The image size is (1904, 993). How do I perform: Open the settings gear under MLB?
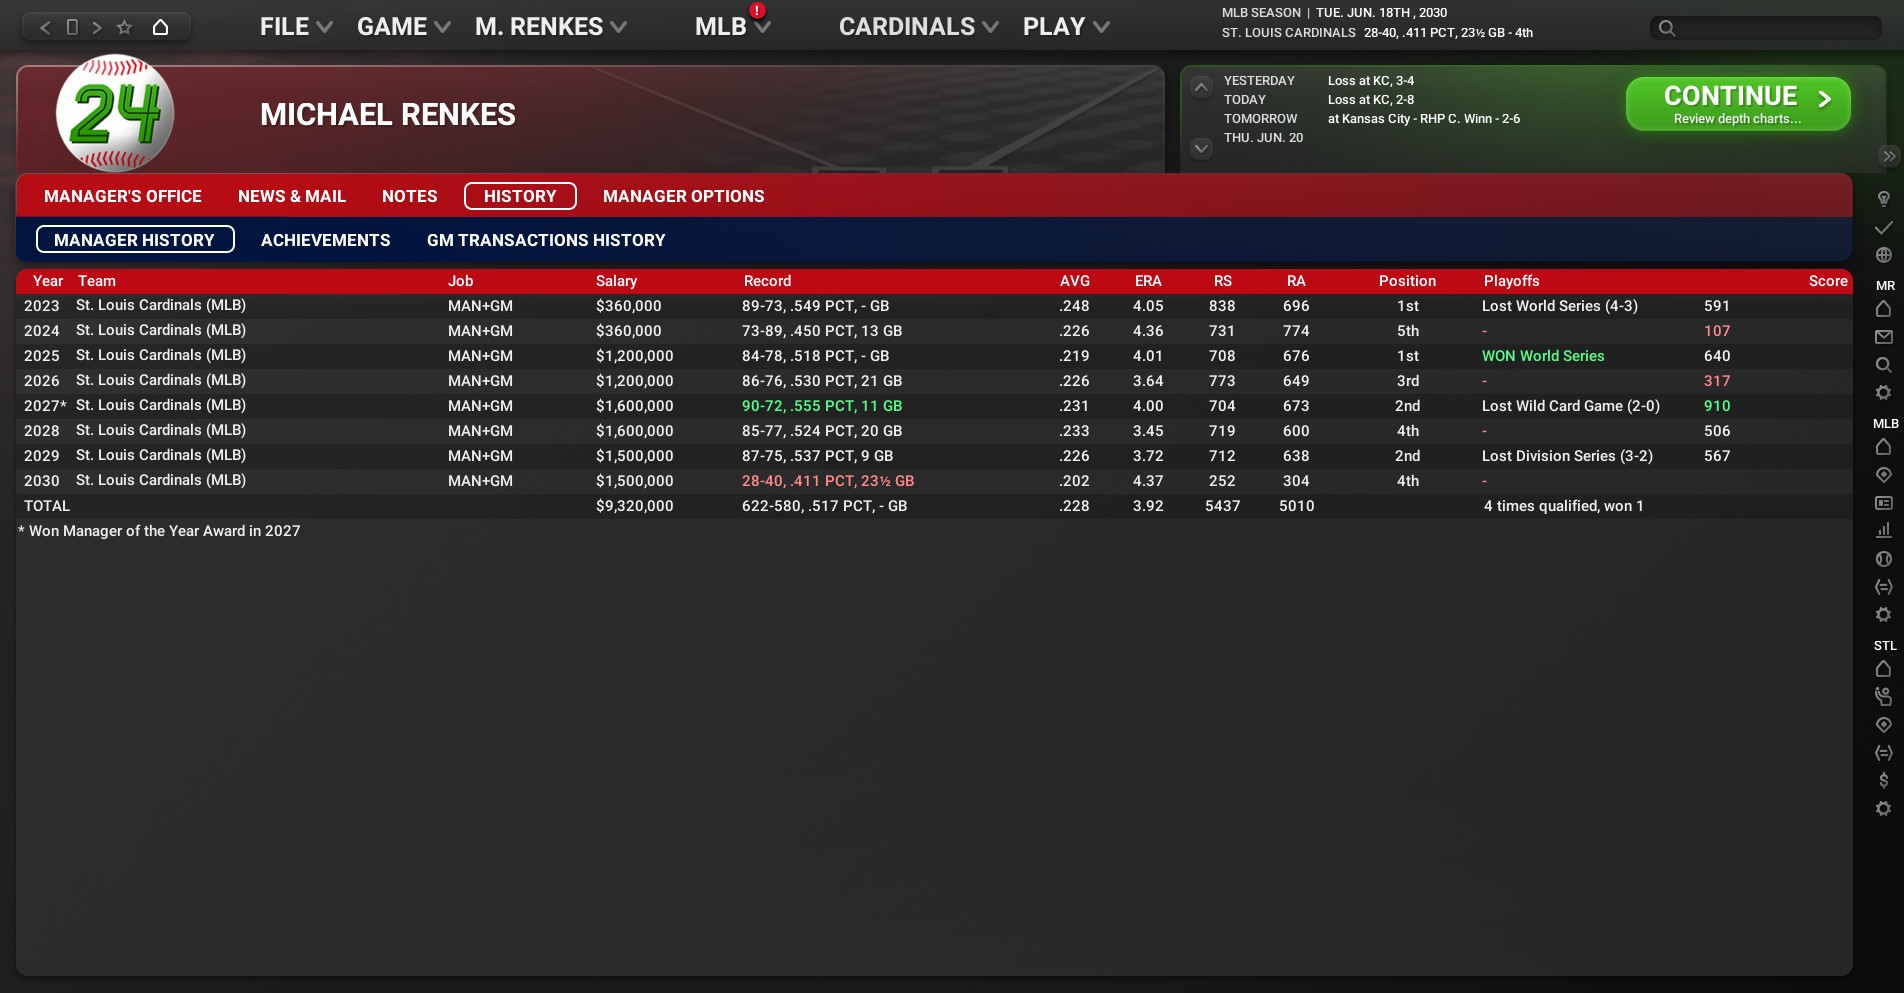pyautogui.click(x=1884, y=615)
